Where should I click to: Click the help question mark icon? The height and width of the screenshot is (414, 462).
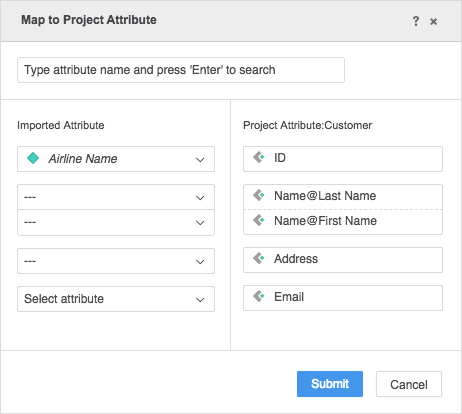416,21
